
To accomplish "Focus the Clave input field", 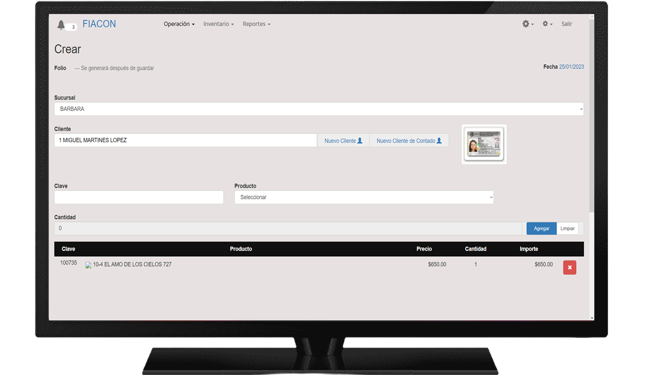I will [139, 197].
